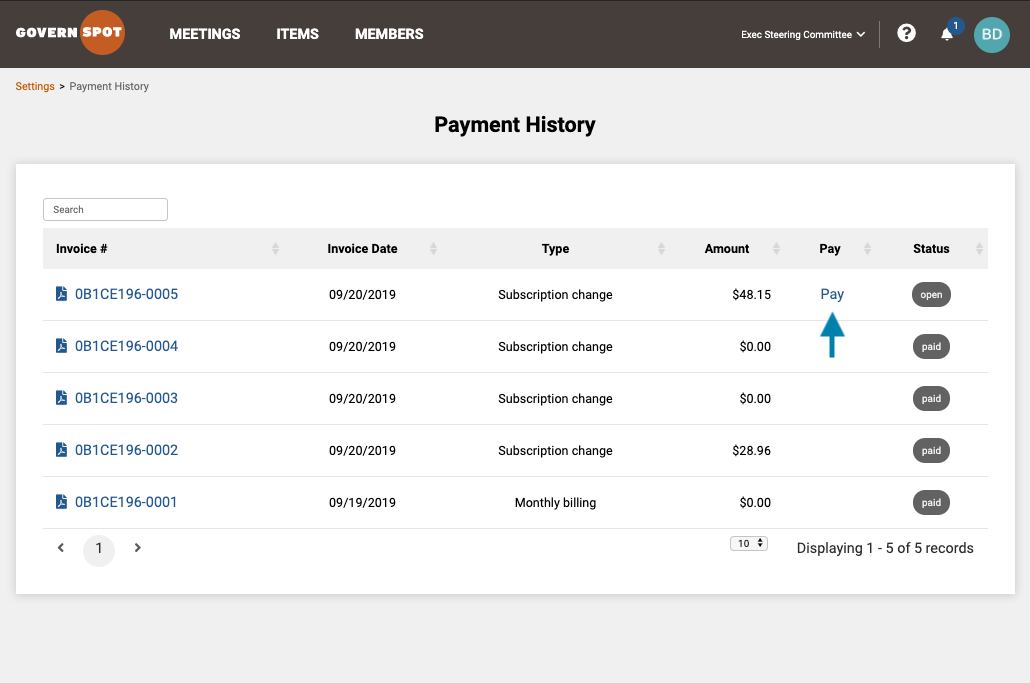The width and height of the screenshot is (1030, 683).
Task: Open PDF icon for invoice 0B1CE196-0002
Action: click(61, 449)
